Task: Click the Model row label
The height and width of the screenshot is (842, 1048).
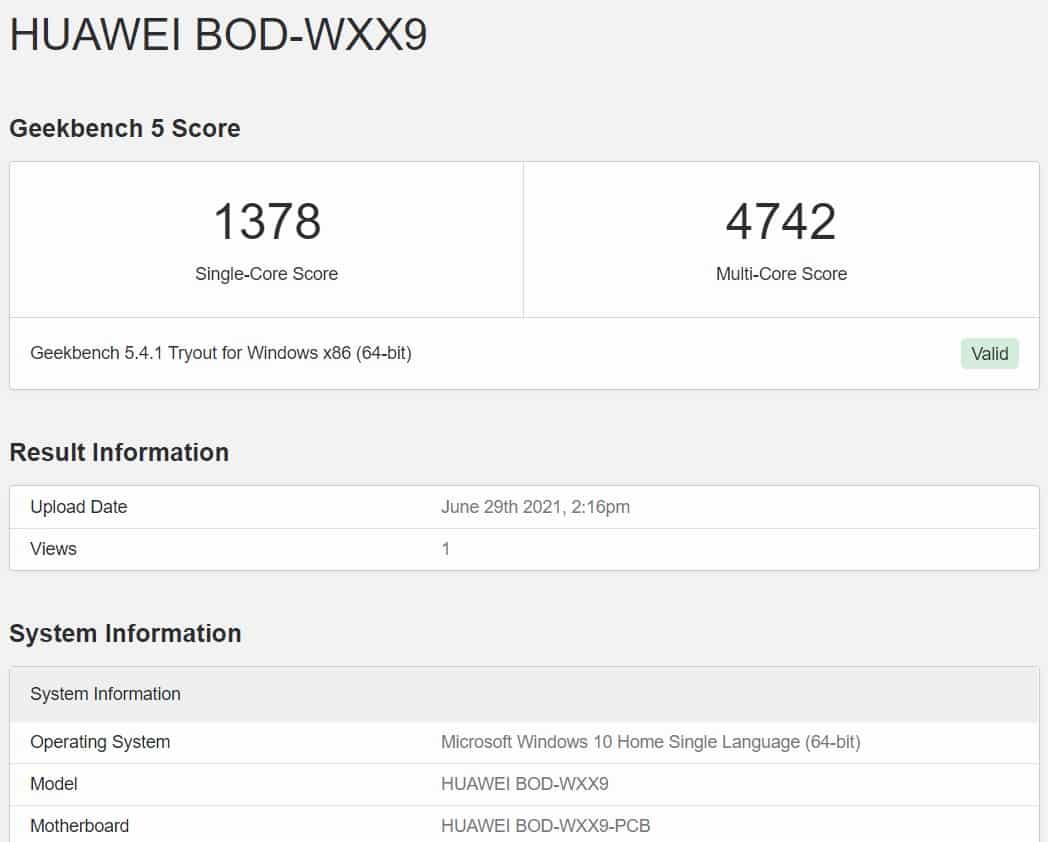Action: tap(54, 784)
